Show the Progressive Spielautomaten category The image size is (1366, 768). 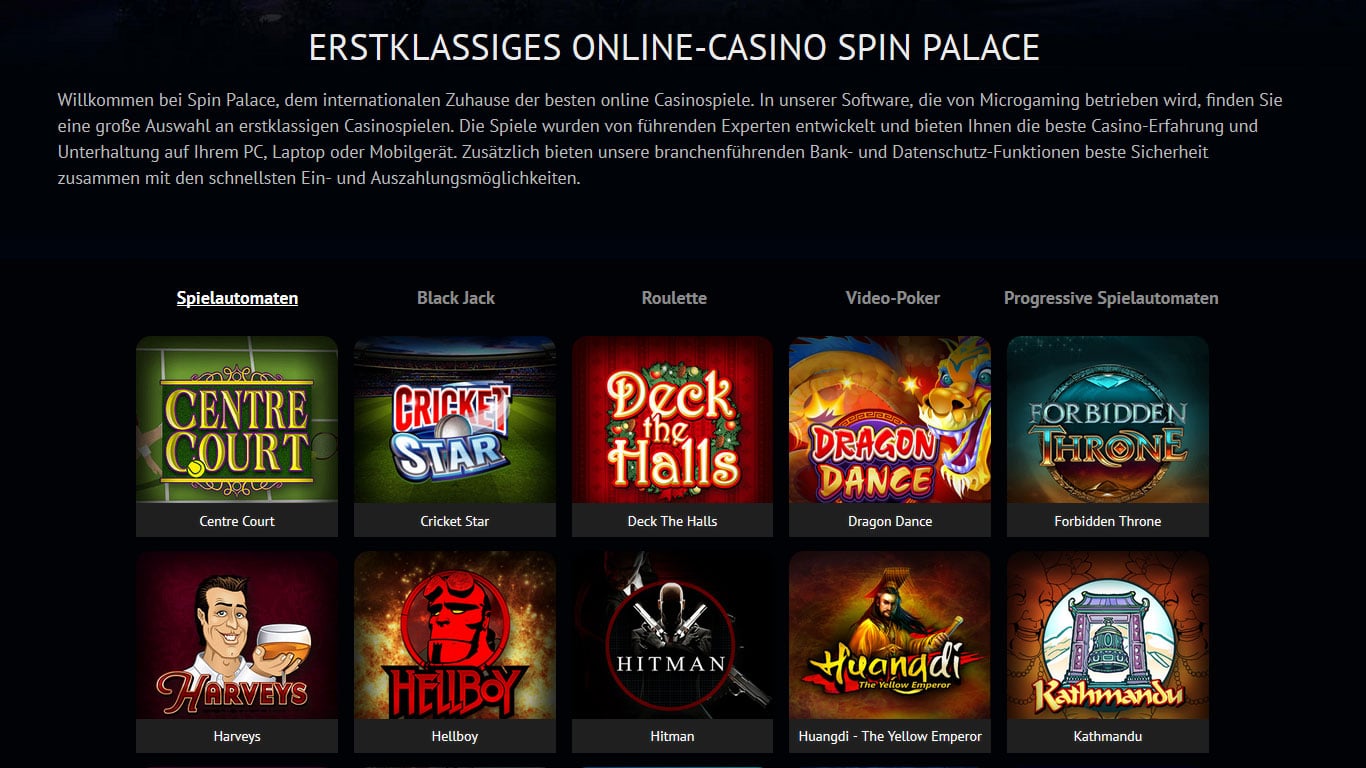click(x=1111, y=298)
